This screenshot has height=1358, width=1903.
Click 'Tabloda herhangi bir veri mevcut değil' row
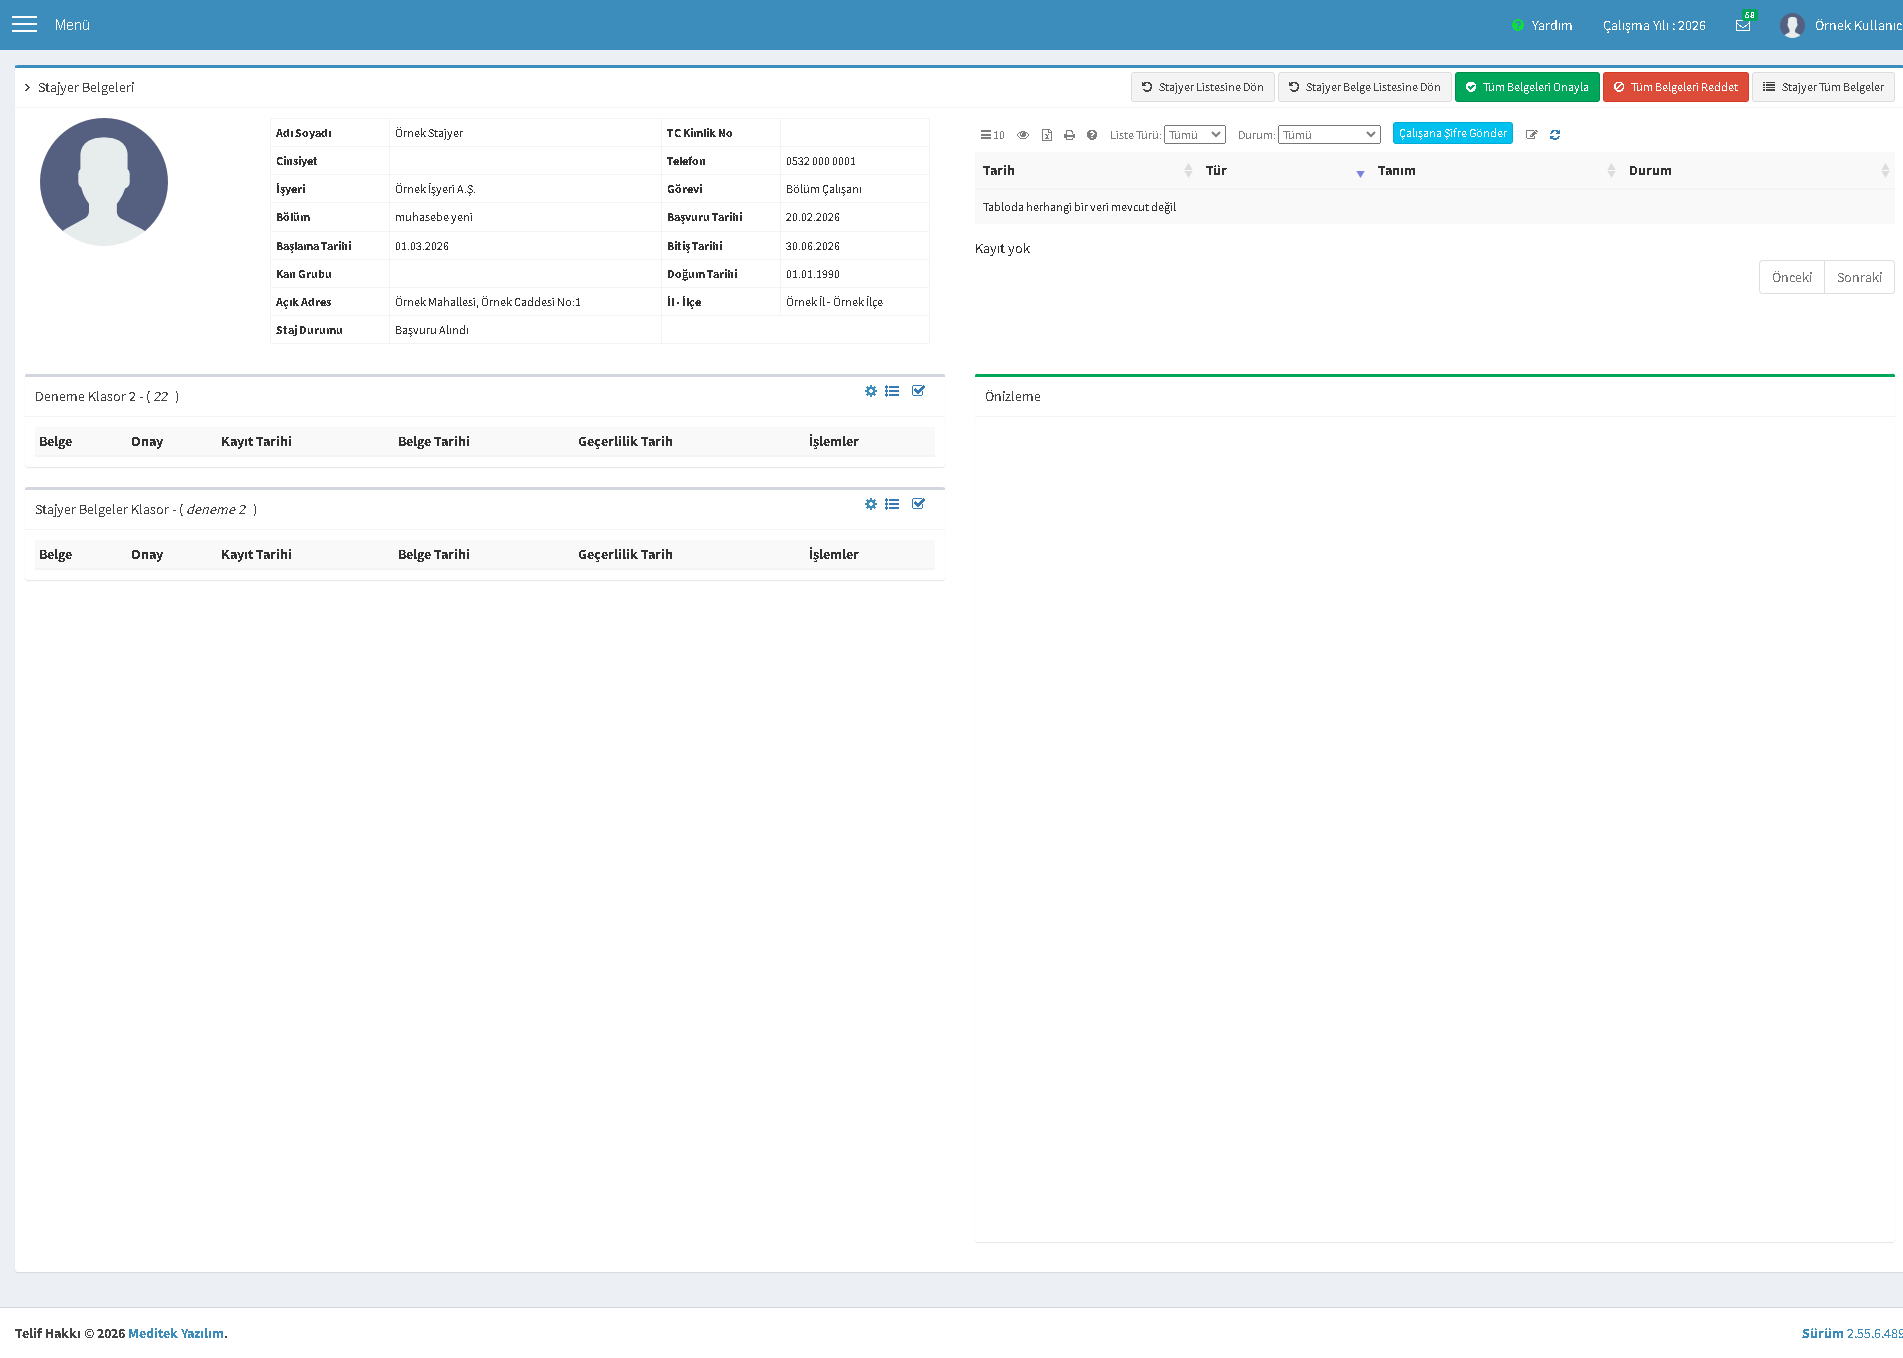click(1435, 207)
